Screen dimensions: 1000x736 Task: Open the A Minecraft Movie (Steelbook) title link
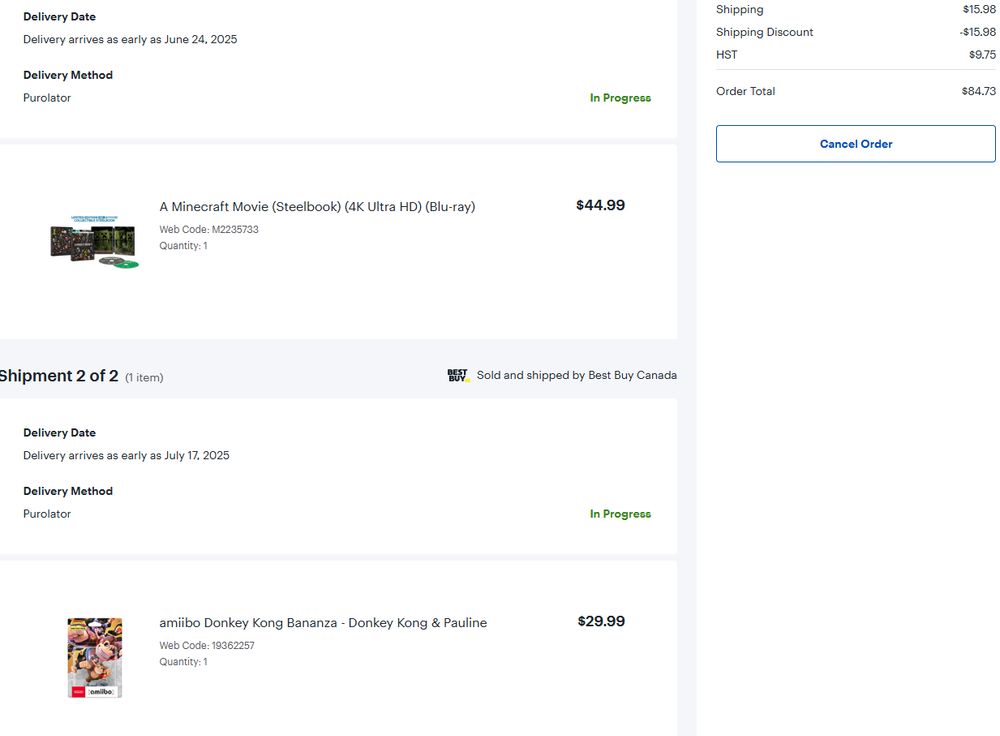click(x=317, y=207)
